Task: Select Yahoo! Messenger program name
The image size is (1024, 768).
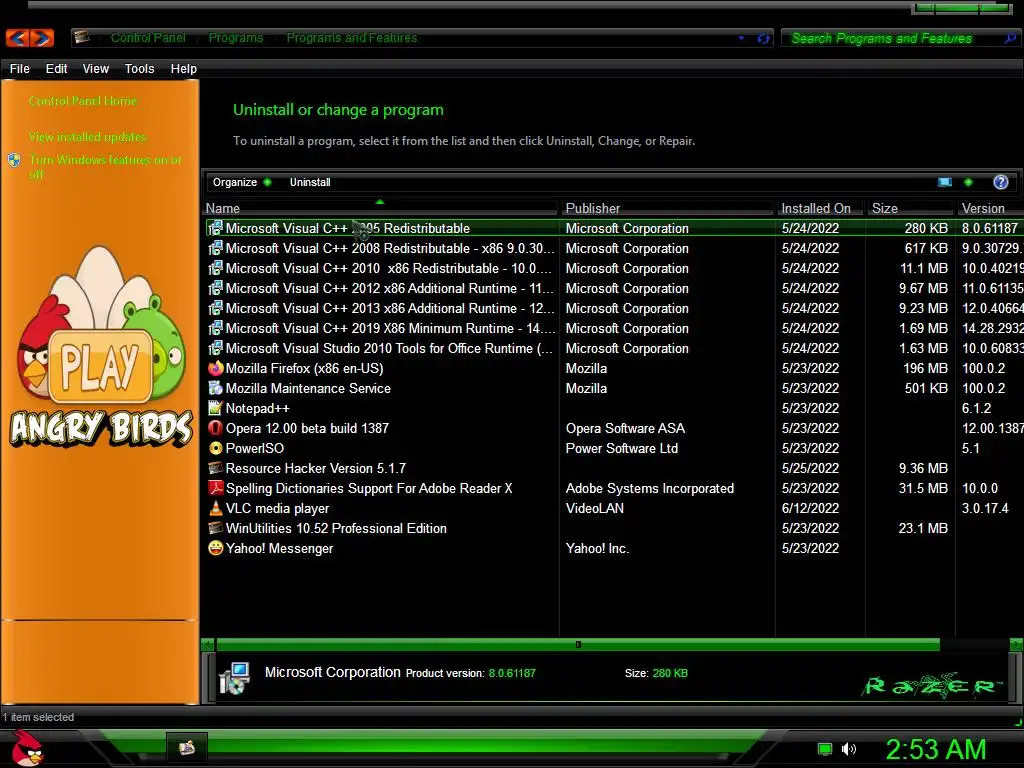Action: [x=280, y=549]
